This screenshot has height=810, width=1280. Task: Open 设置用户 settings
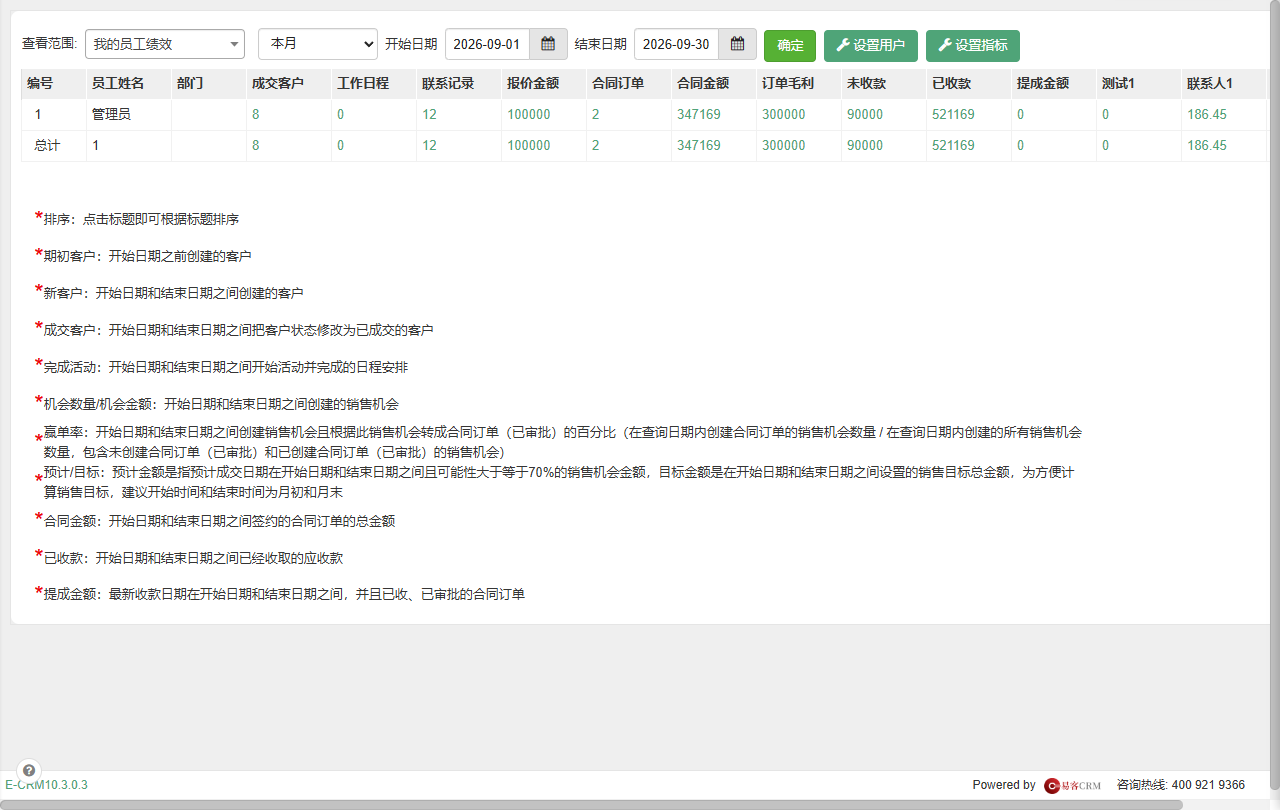871,45
